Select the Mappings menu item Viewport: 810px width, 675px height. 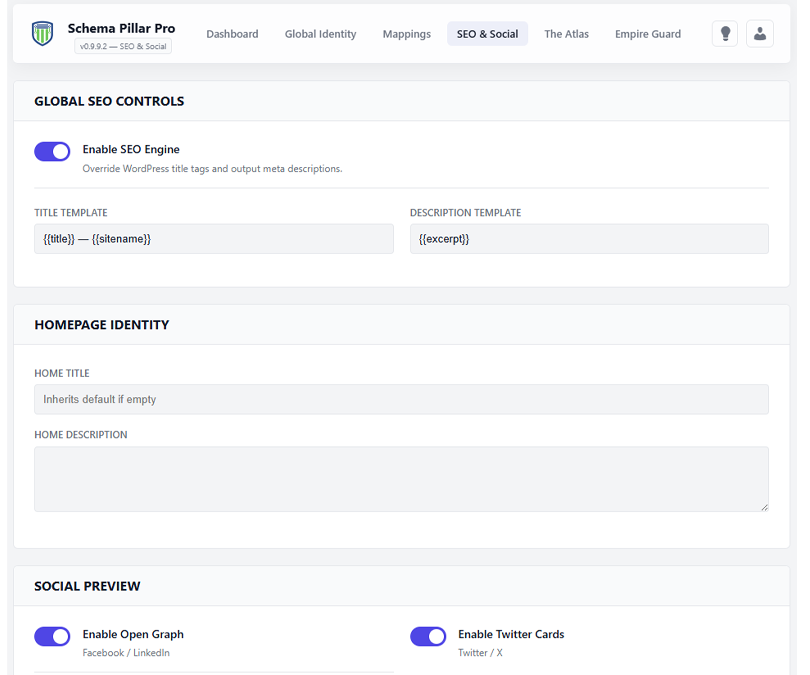pyautogui.click(x=406, y=33)
